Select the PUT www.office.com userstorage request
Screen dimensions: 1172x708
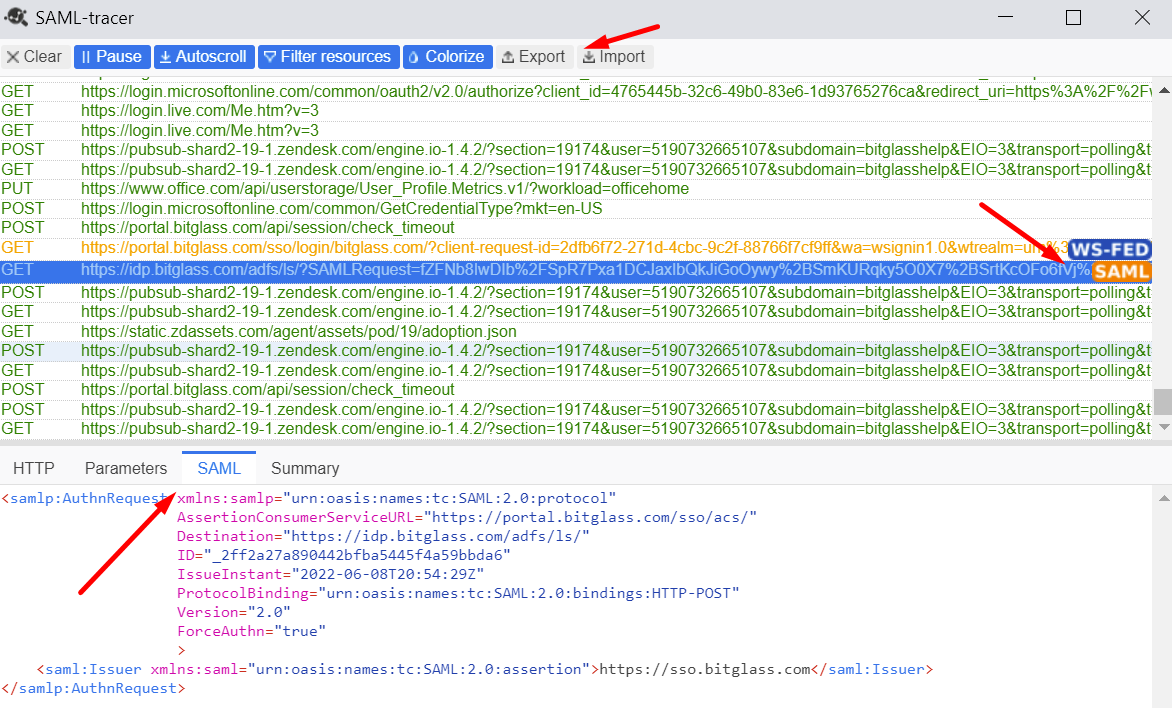576,188
